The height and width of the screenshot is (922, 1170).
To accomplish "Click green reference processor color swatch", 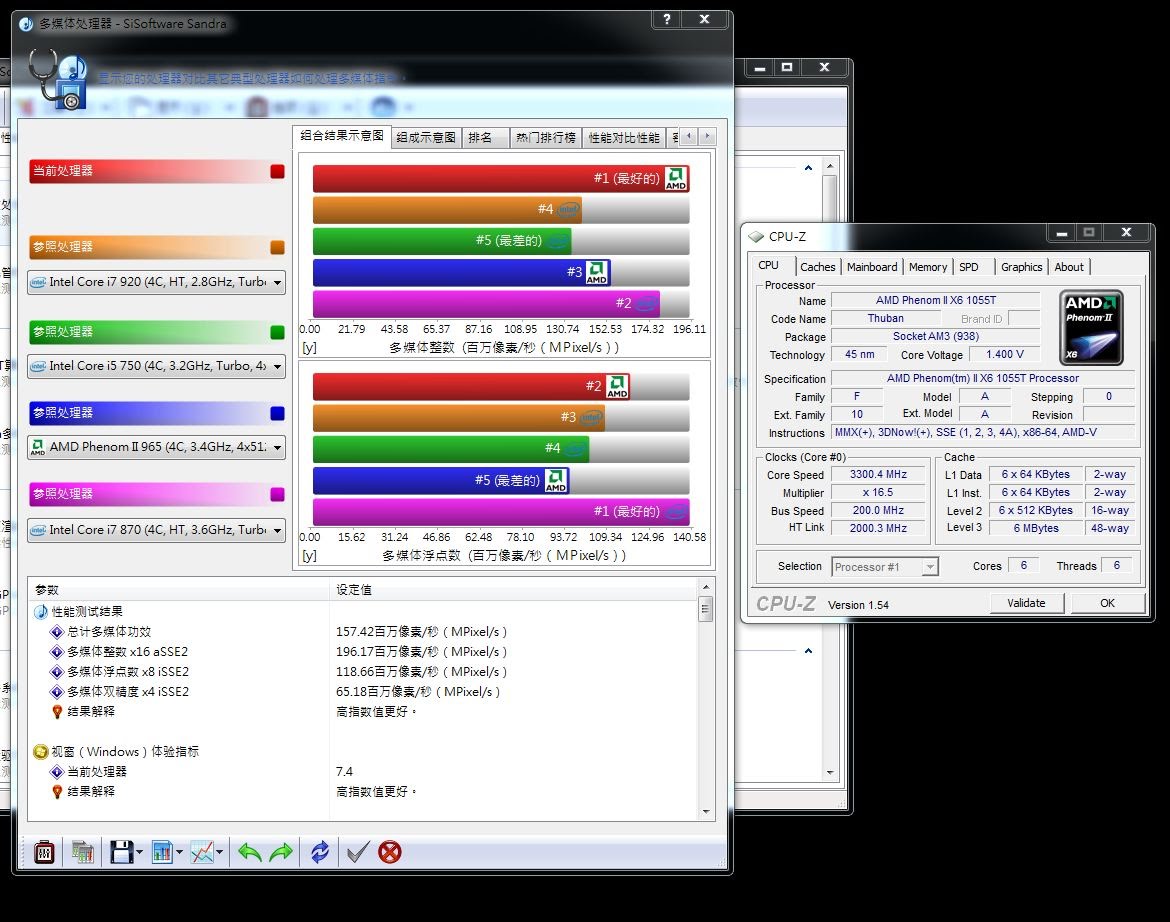I will click(278, 332).
